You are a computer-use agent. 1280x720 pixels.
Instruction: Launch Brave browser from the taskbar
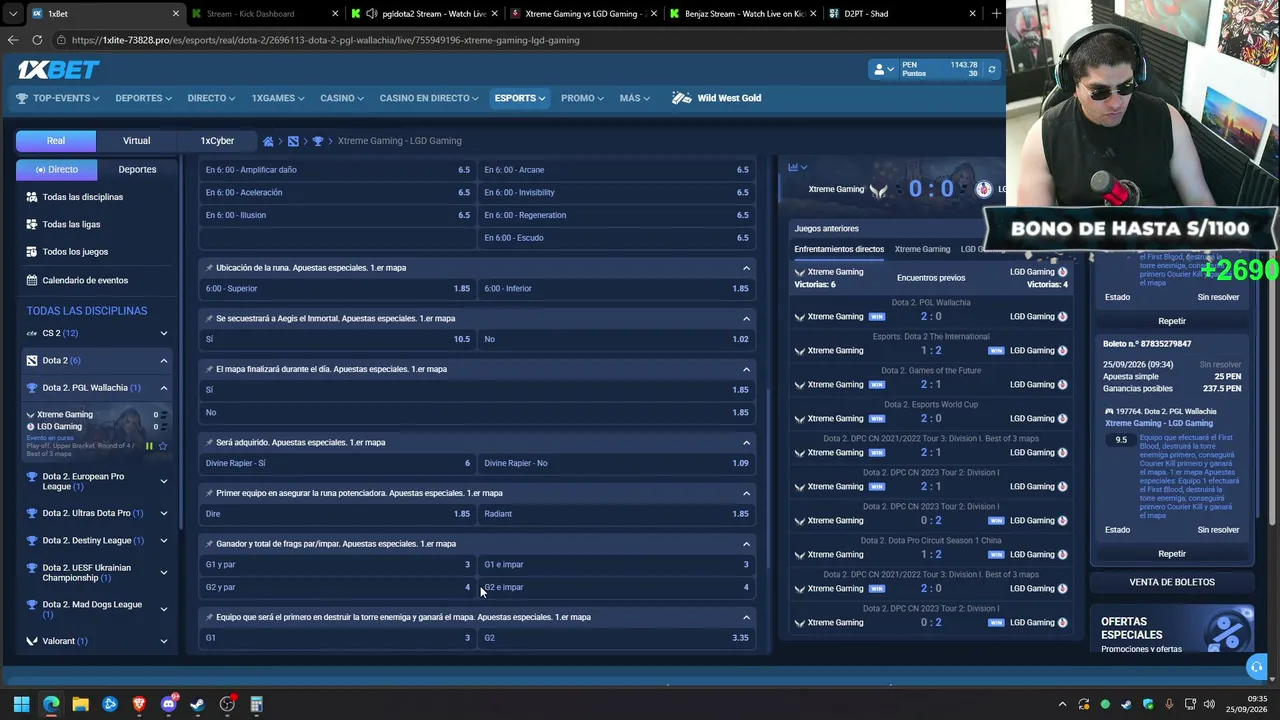click(139, 704)
